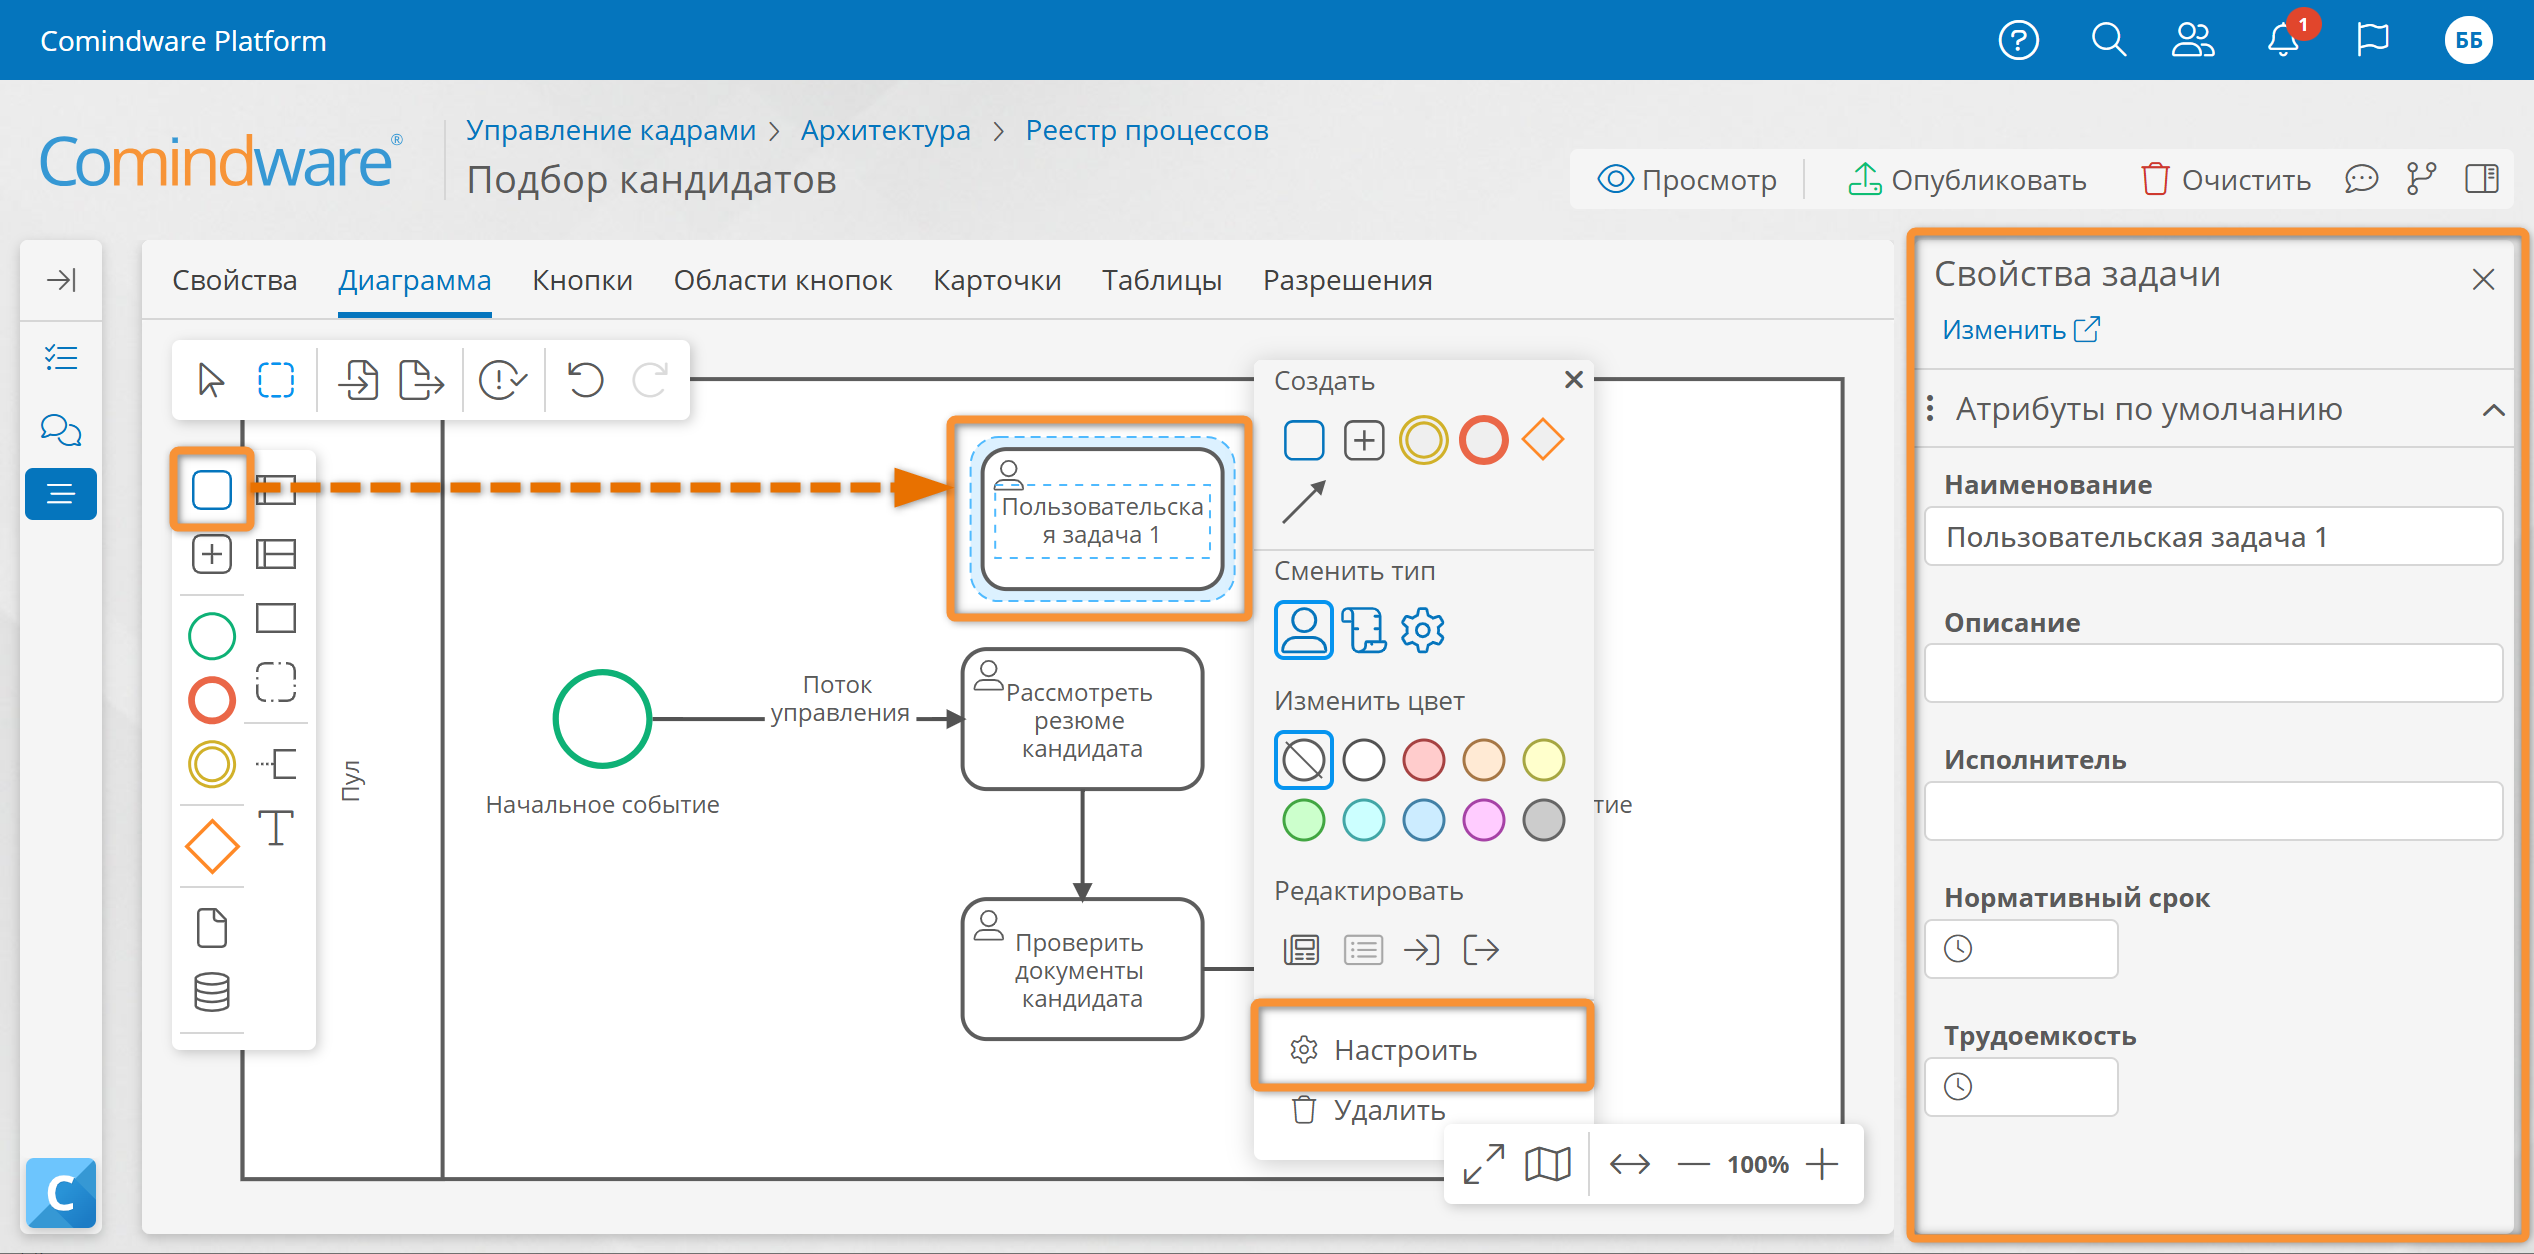Change task type to script task
Image resolution: width=2534 pixels, height=1254 pixels.
pos(1364,630)
